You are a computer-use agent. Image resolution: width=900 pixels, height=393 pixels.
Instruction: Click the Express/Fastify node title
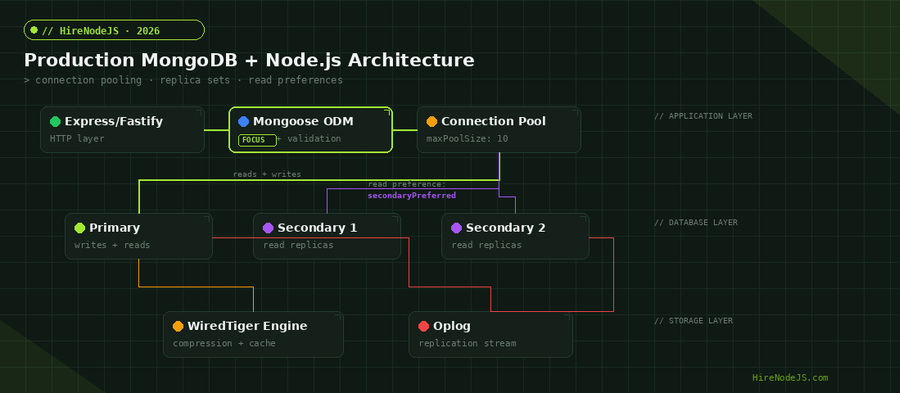coord(114,122)
